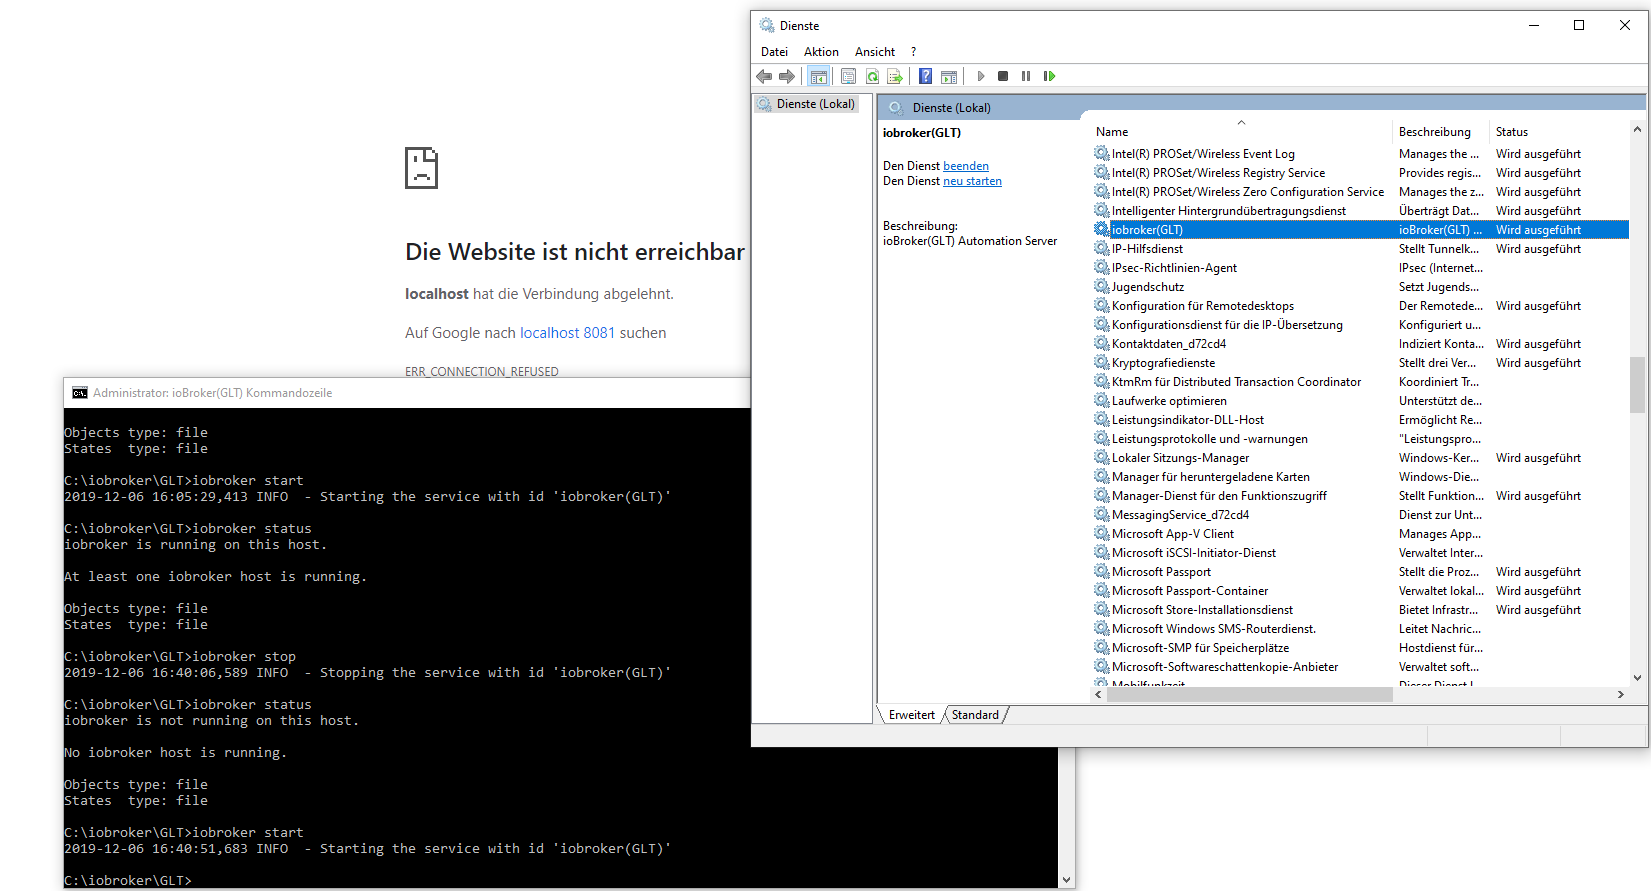Select the iobroker(GLT) service row

click(x=1361, y=230)
